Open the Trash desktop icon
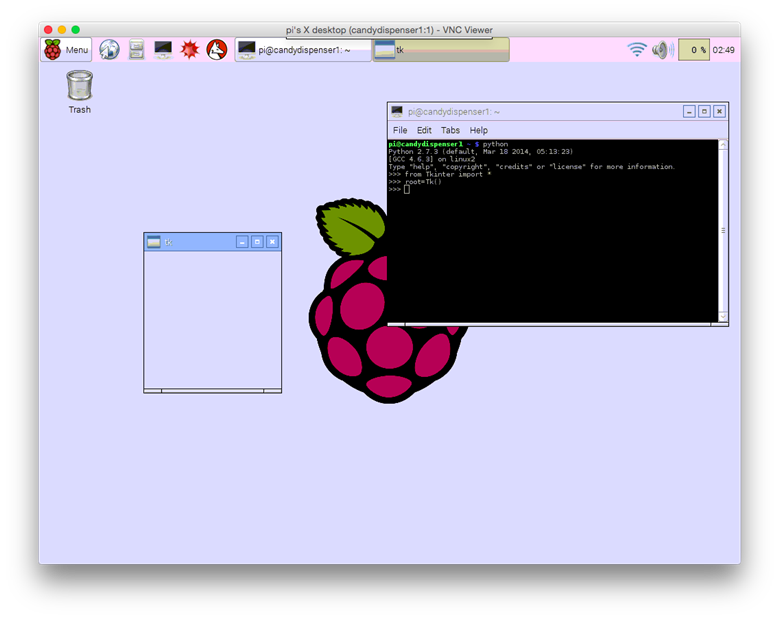779x619 pixels. tap(80, 86)
